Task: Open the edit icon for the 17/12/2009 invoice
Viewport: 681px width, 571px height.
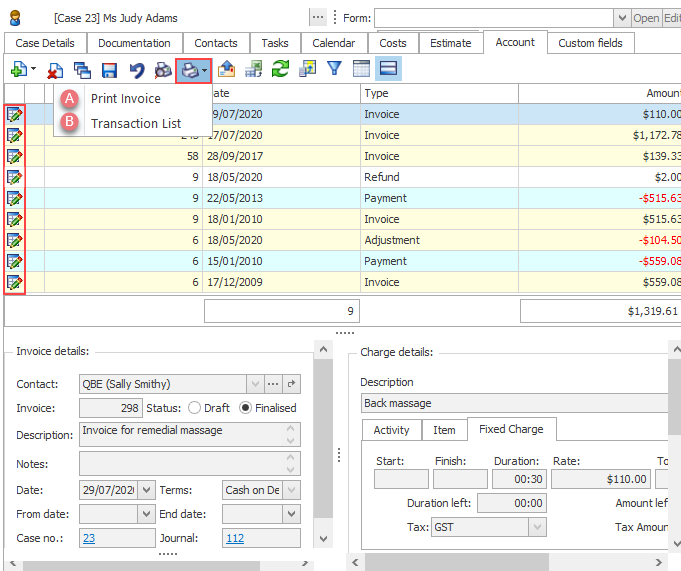Action: [x=15, y=282]
